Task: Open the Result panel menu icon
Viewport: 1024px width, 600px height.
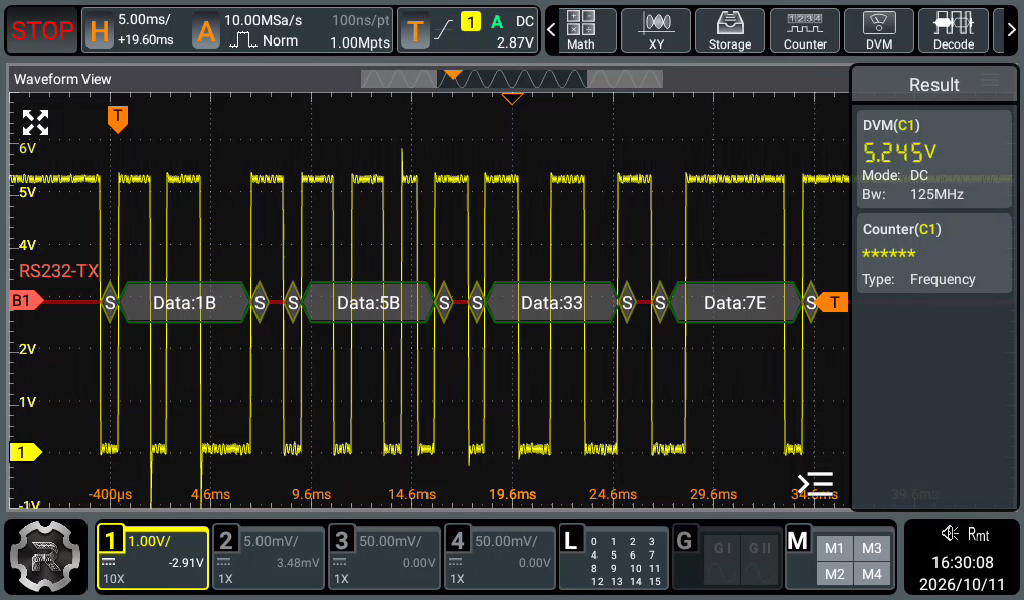Action: point(990,81)
